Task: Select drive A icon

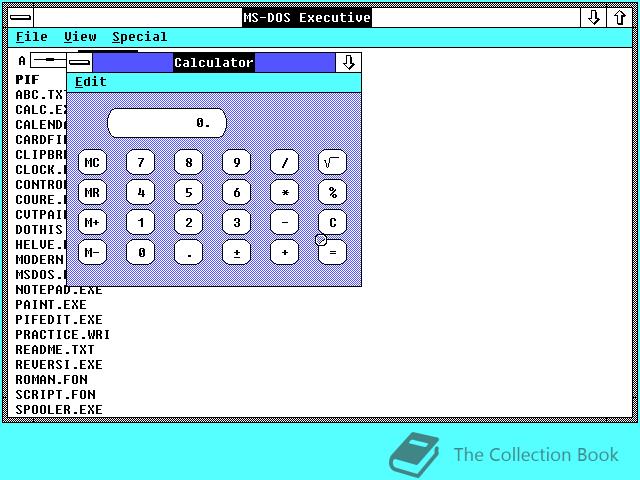Action: click(43, 60)
